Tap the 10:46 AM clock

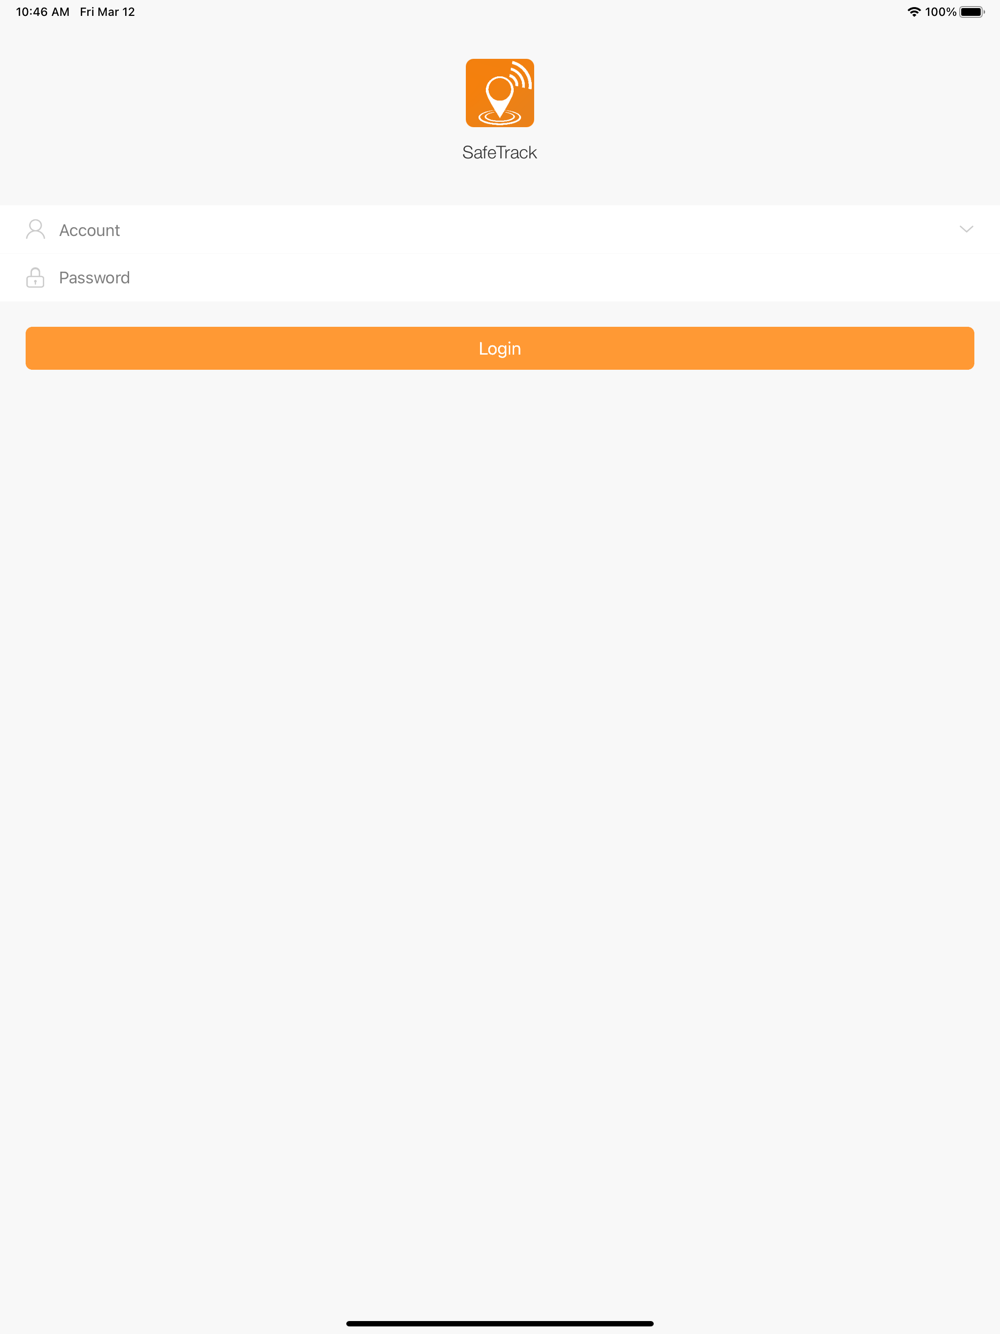pyautogui.click(x=43, y=12)
